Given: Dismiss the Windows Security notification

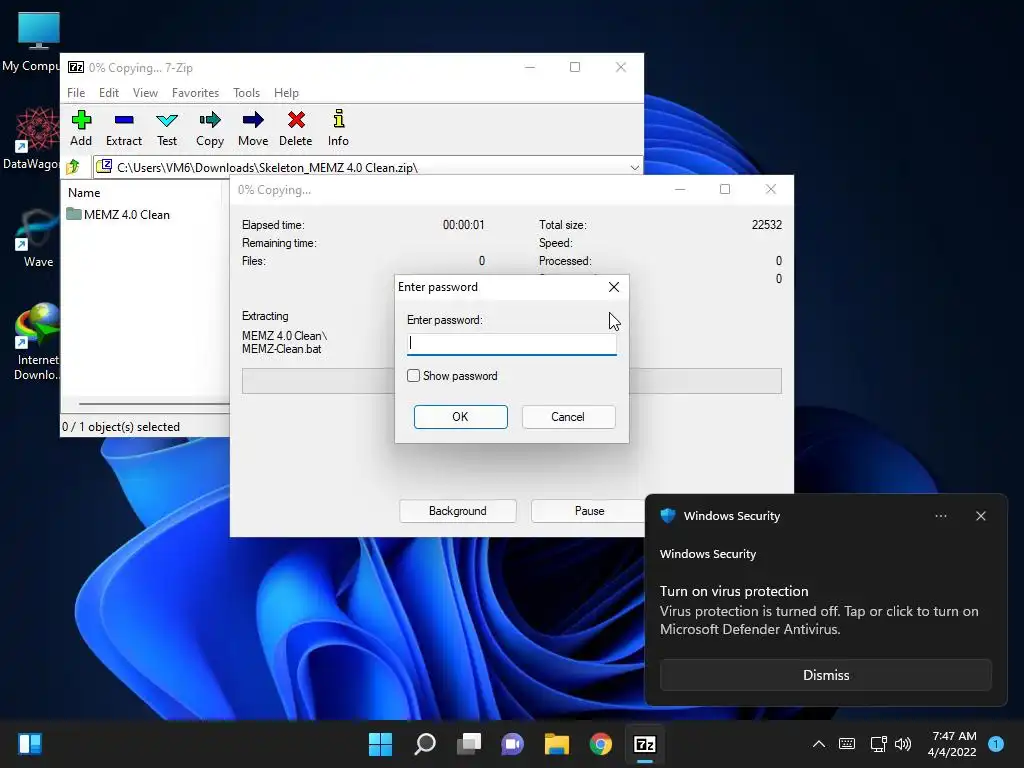Looking at the screenshot, I should click(x=825, y=675).
